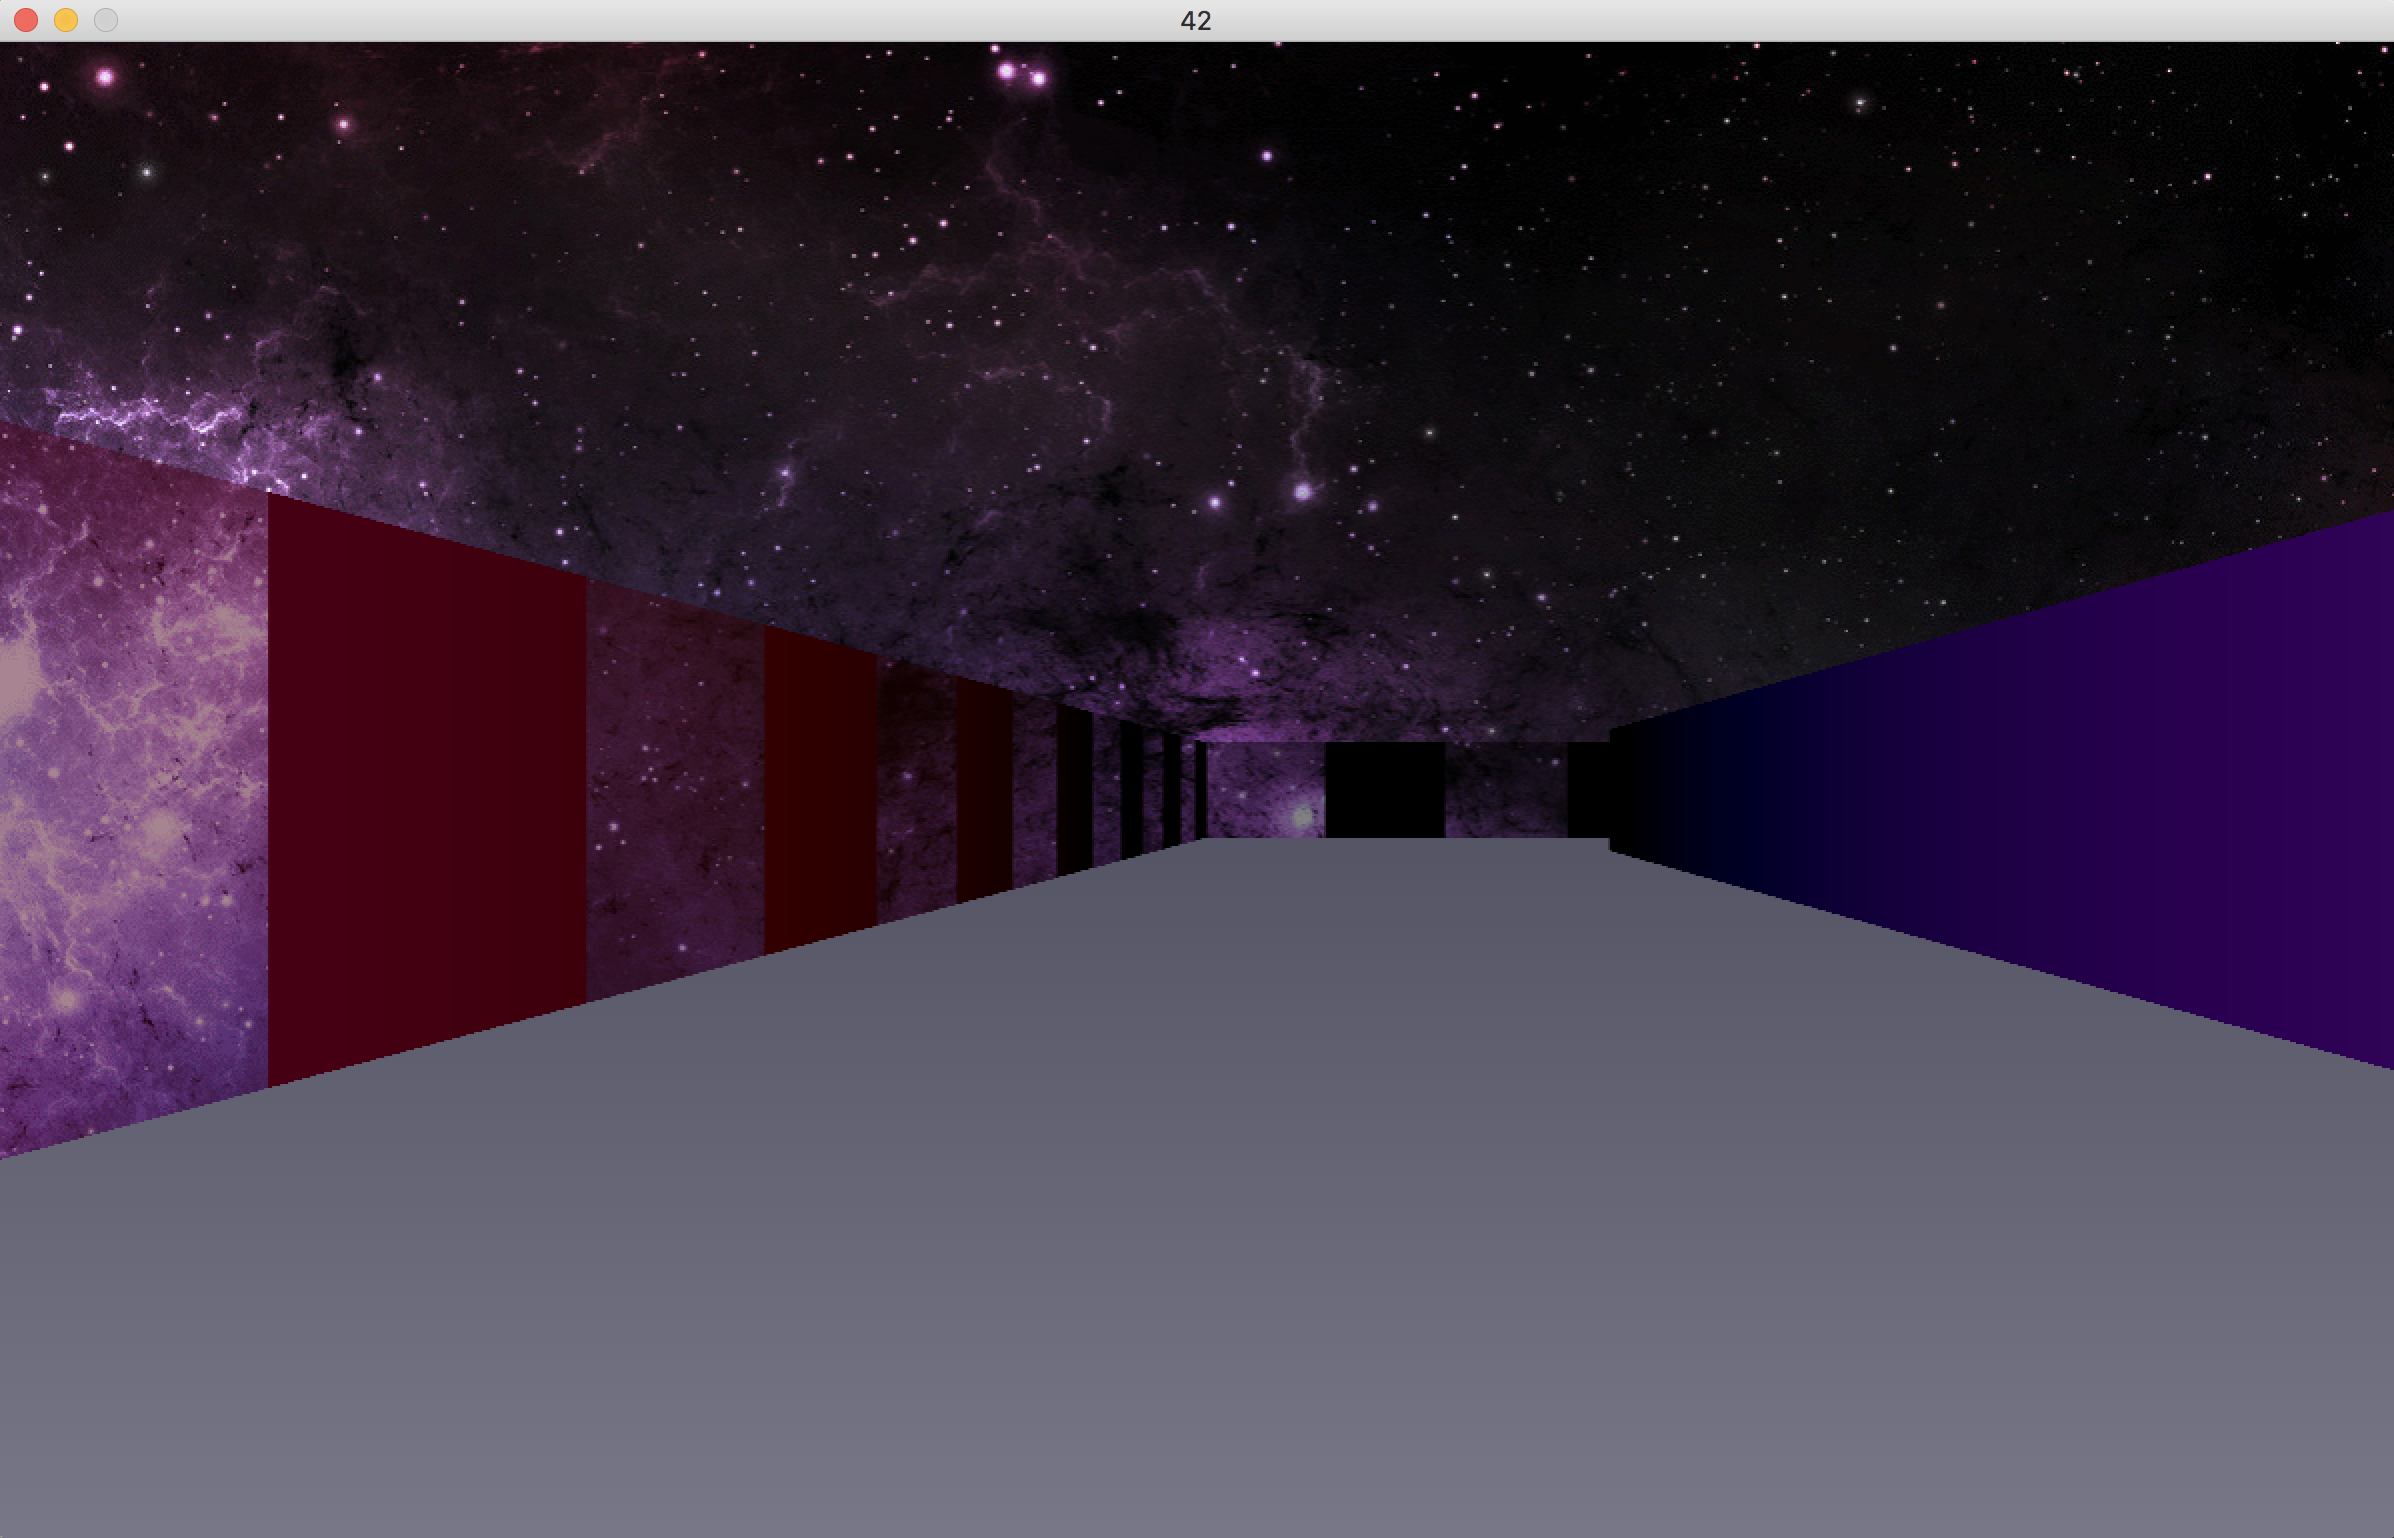
Task: Click the black square doorway at corridor end
Action: click(1384, 789)
